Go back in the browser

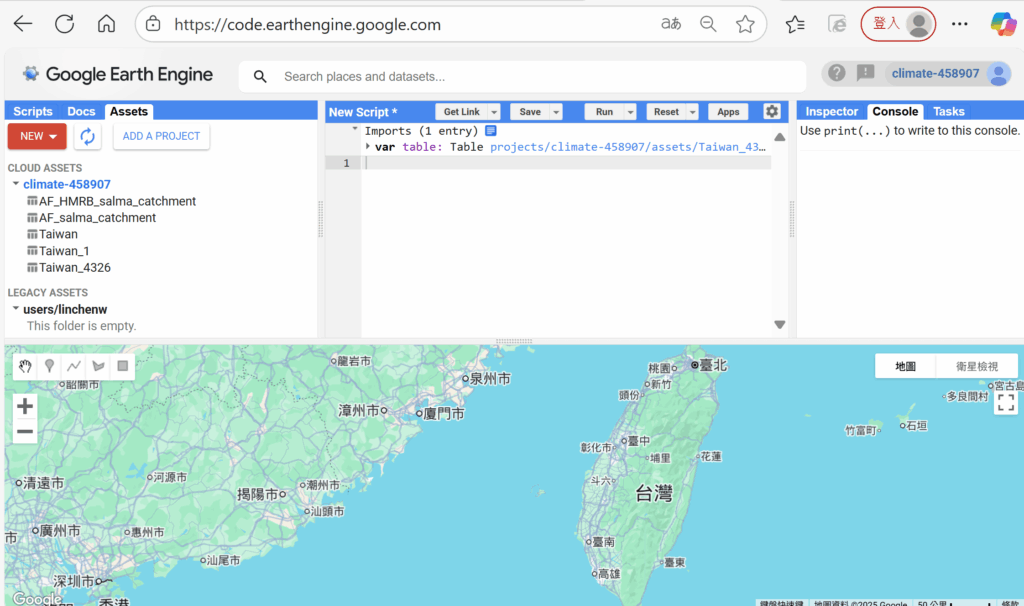click(23, 24)
